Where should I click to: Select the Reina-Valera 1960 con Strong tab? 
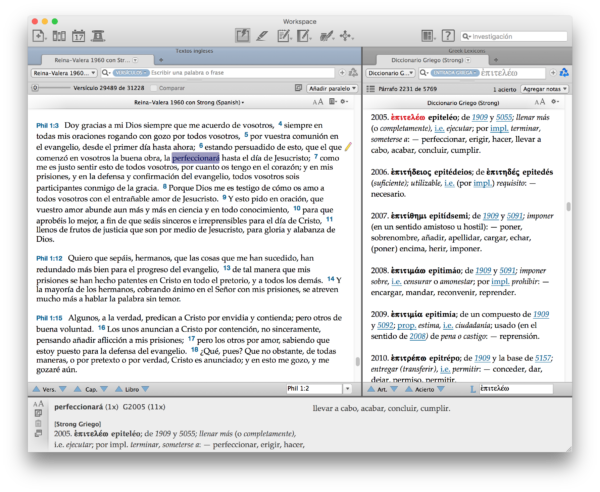coord(80,60)
